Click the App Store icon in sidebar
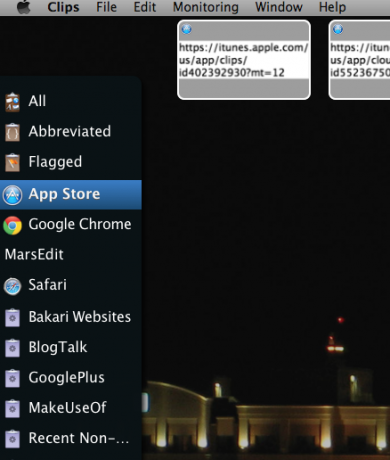The image size is (390, 460). pyautogui.click(x=12, y=195)
